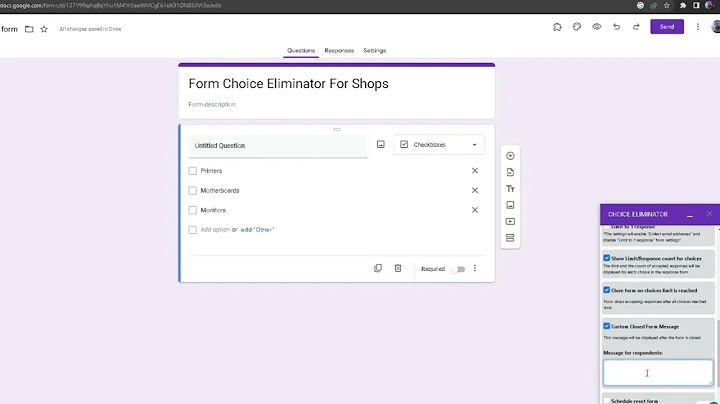720x404 pixels.
Task: Close the Choice Eliminator panel
Action: tap(709, 214)
